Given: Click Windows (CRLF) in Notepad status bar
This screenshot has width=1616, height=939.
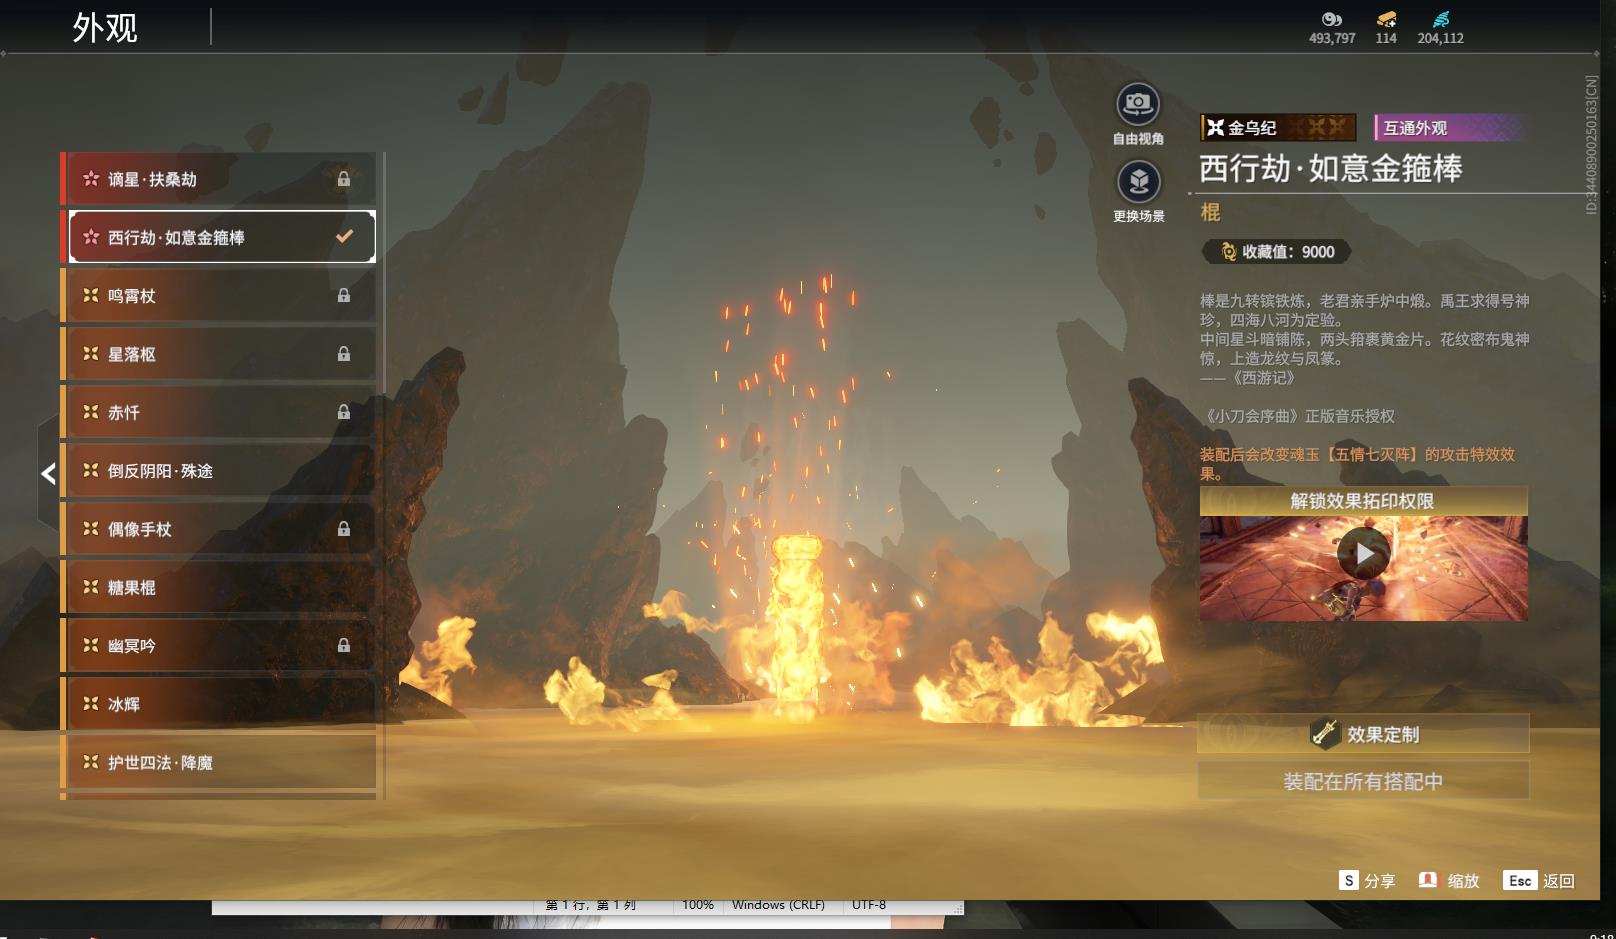Looking at the screenshot, I should (x=778, y=905).
